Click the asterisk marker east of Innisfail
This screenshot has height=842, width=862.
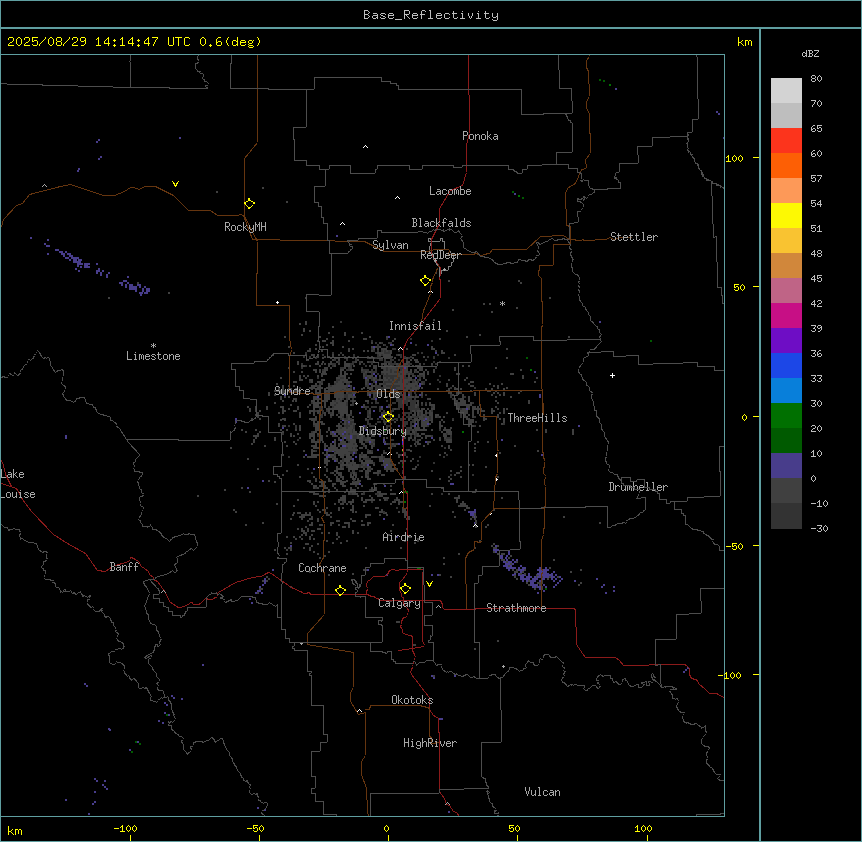502,303
